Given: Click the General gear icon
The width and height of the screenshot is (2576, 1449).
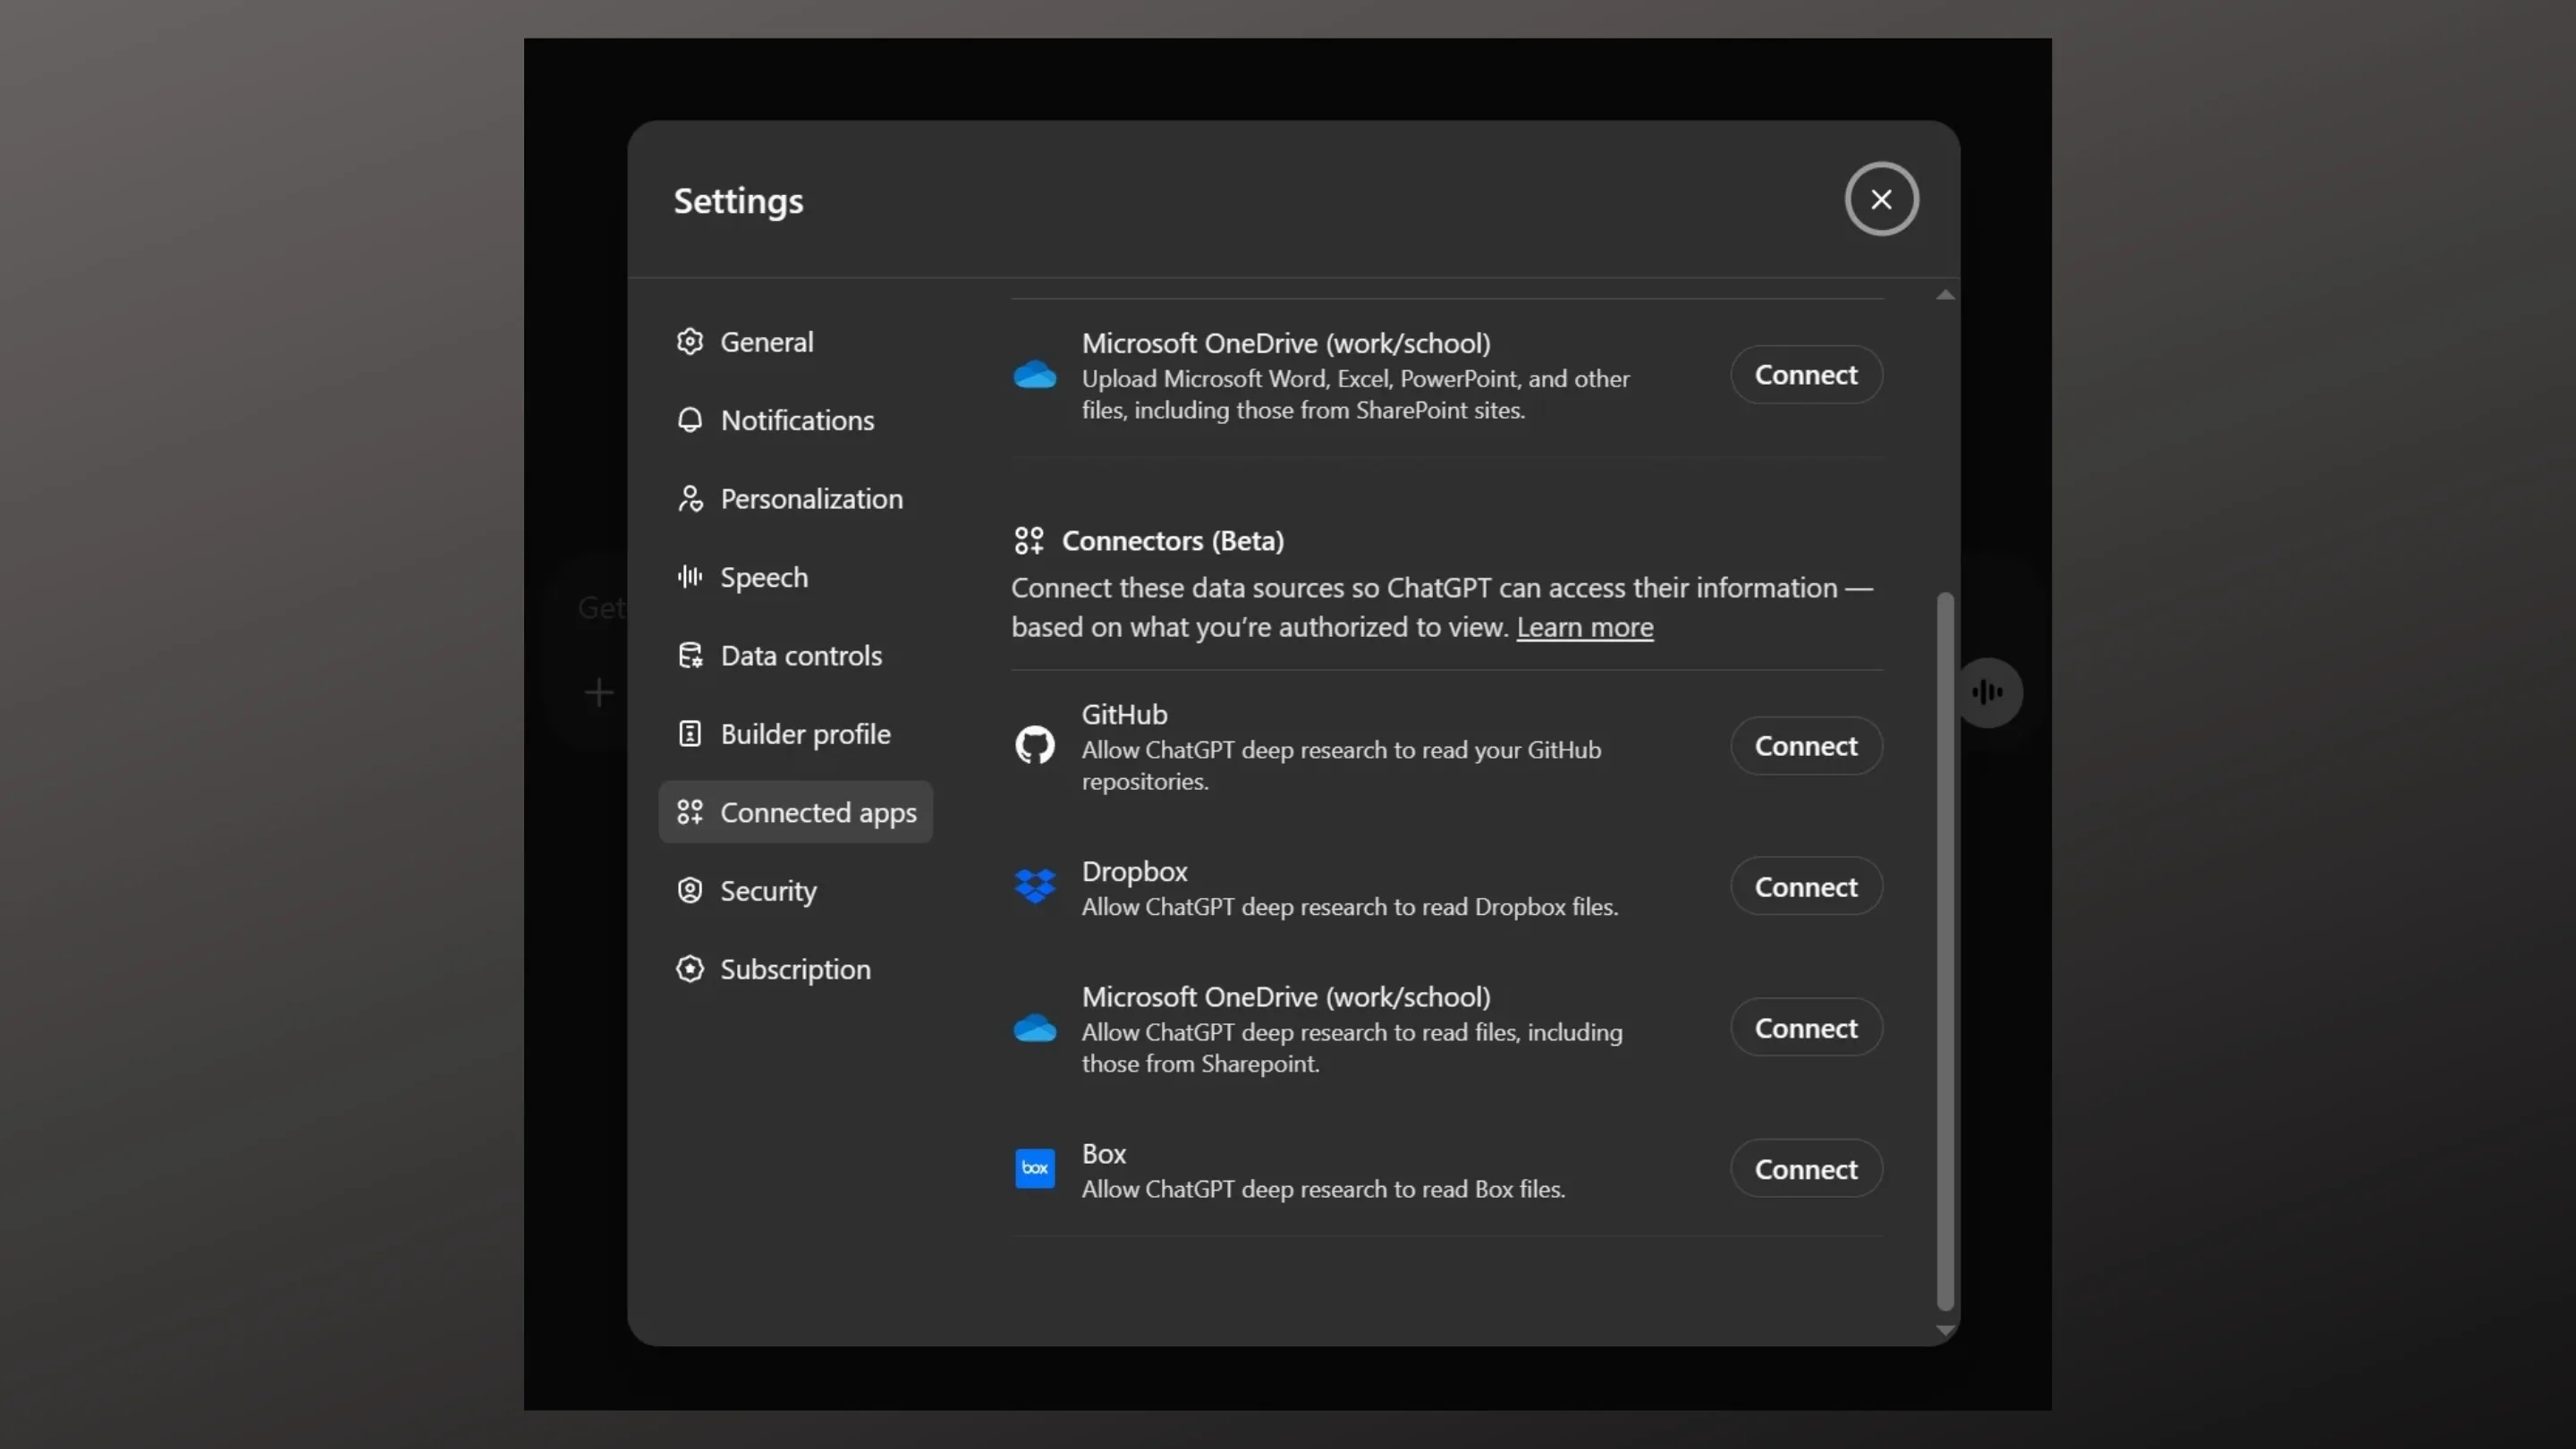Looking at the screenshot, I should (690, 342).
